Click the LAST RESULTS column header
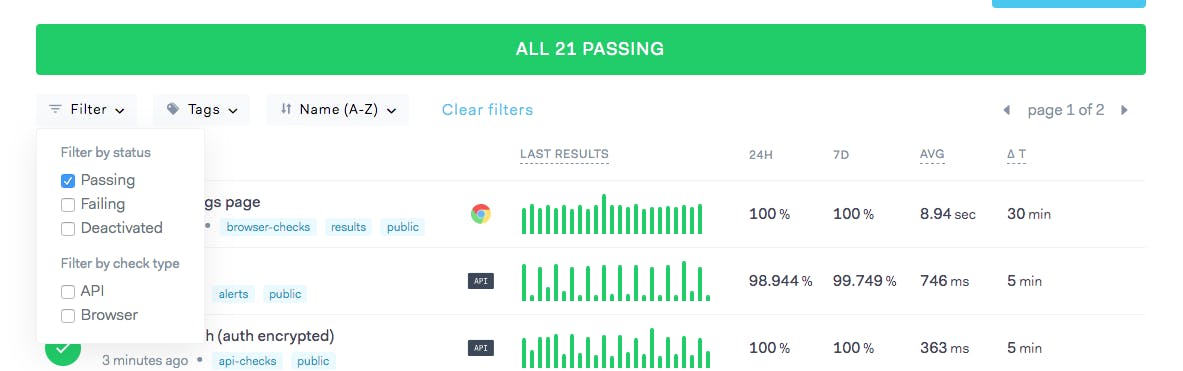This screenshot has height=371, width=1183. coord(564,155)
